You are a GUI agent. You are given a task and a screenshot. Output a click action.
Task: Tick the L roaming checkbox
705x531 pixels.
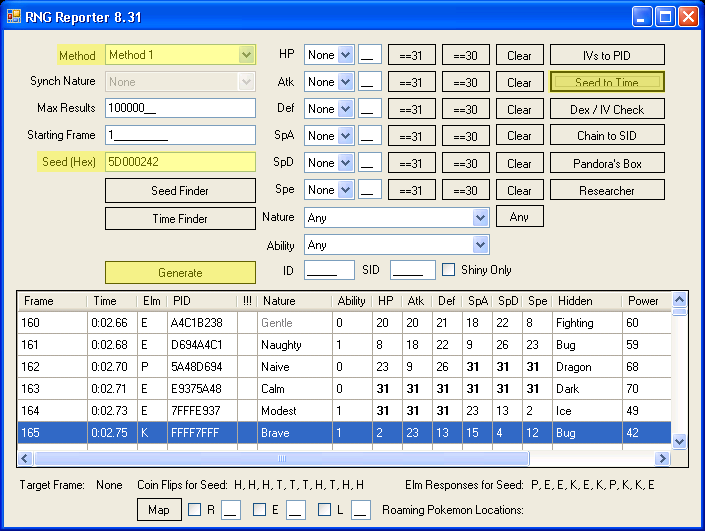[325, 510]
